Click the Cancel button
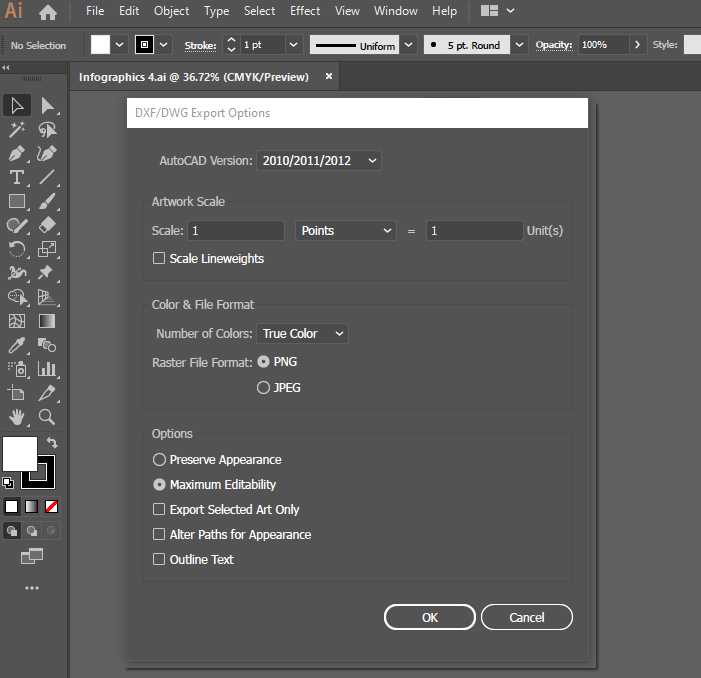The width and height of the screenshot is (701, 678). [527, 617]
